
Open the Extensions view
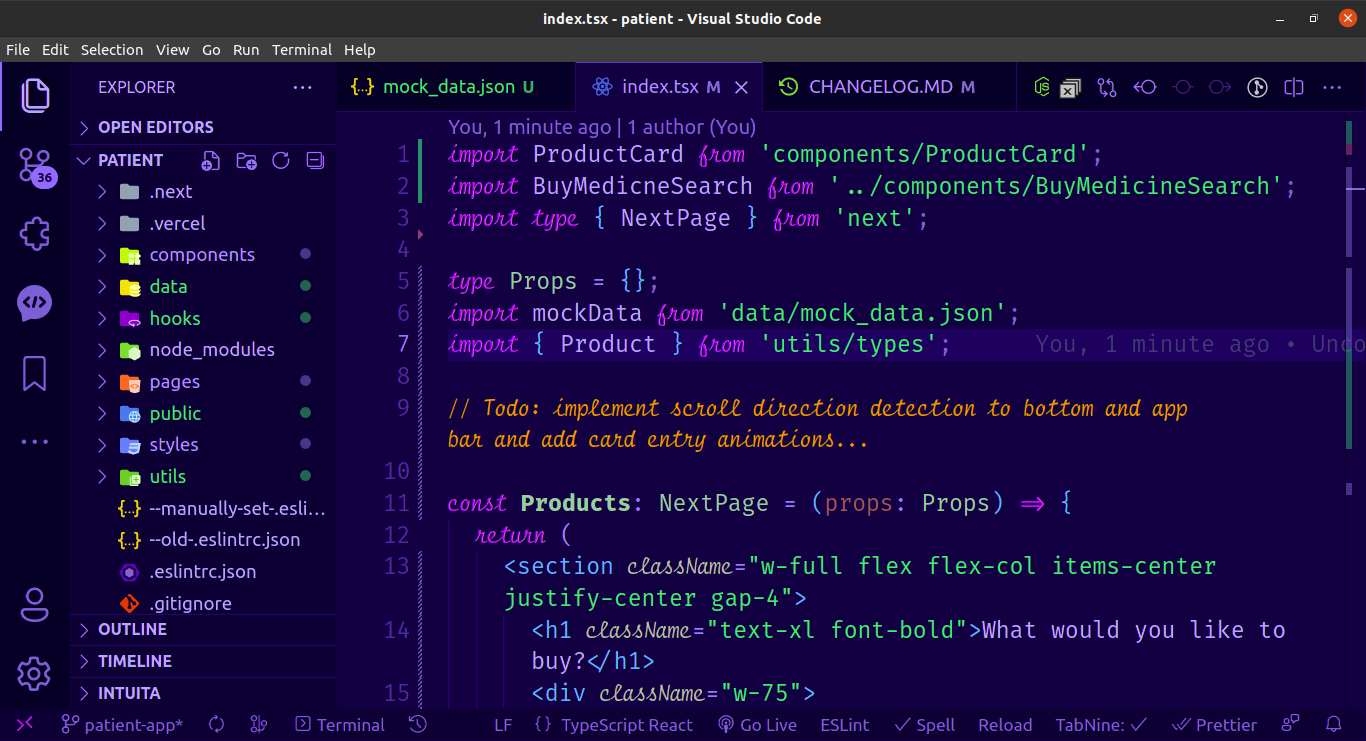coord(34,234)
